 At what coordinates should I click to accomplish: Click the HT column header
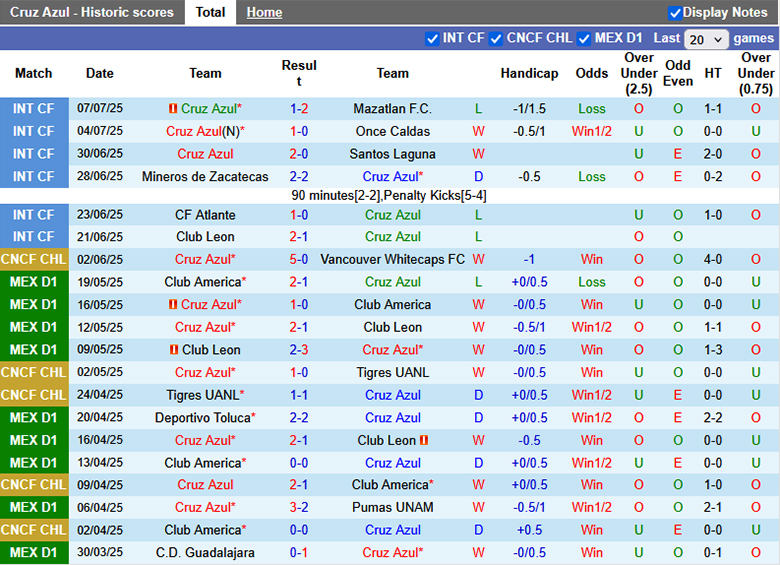712,73
